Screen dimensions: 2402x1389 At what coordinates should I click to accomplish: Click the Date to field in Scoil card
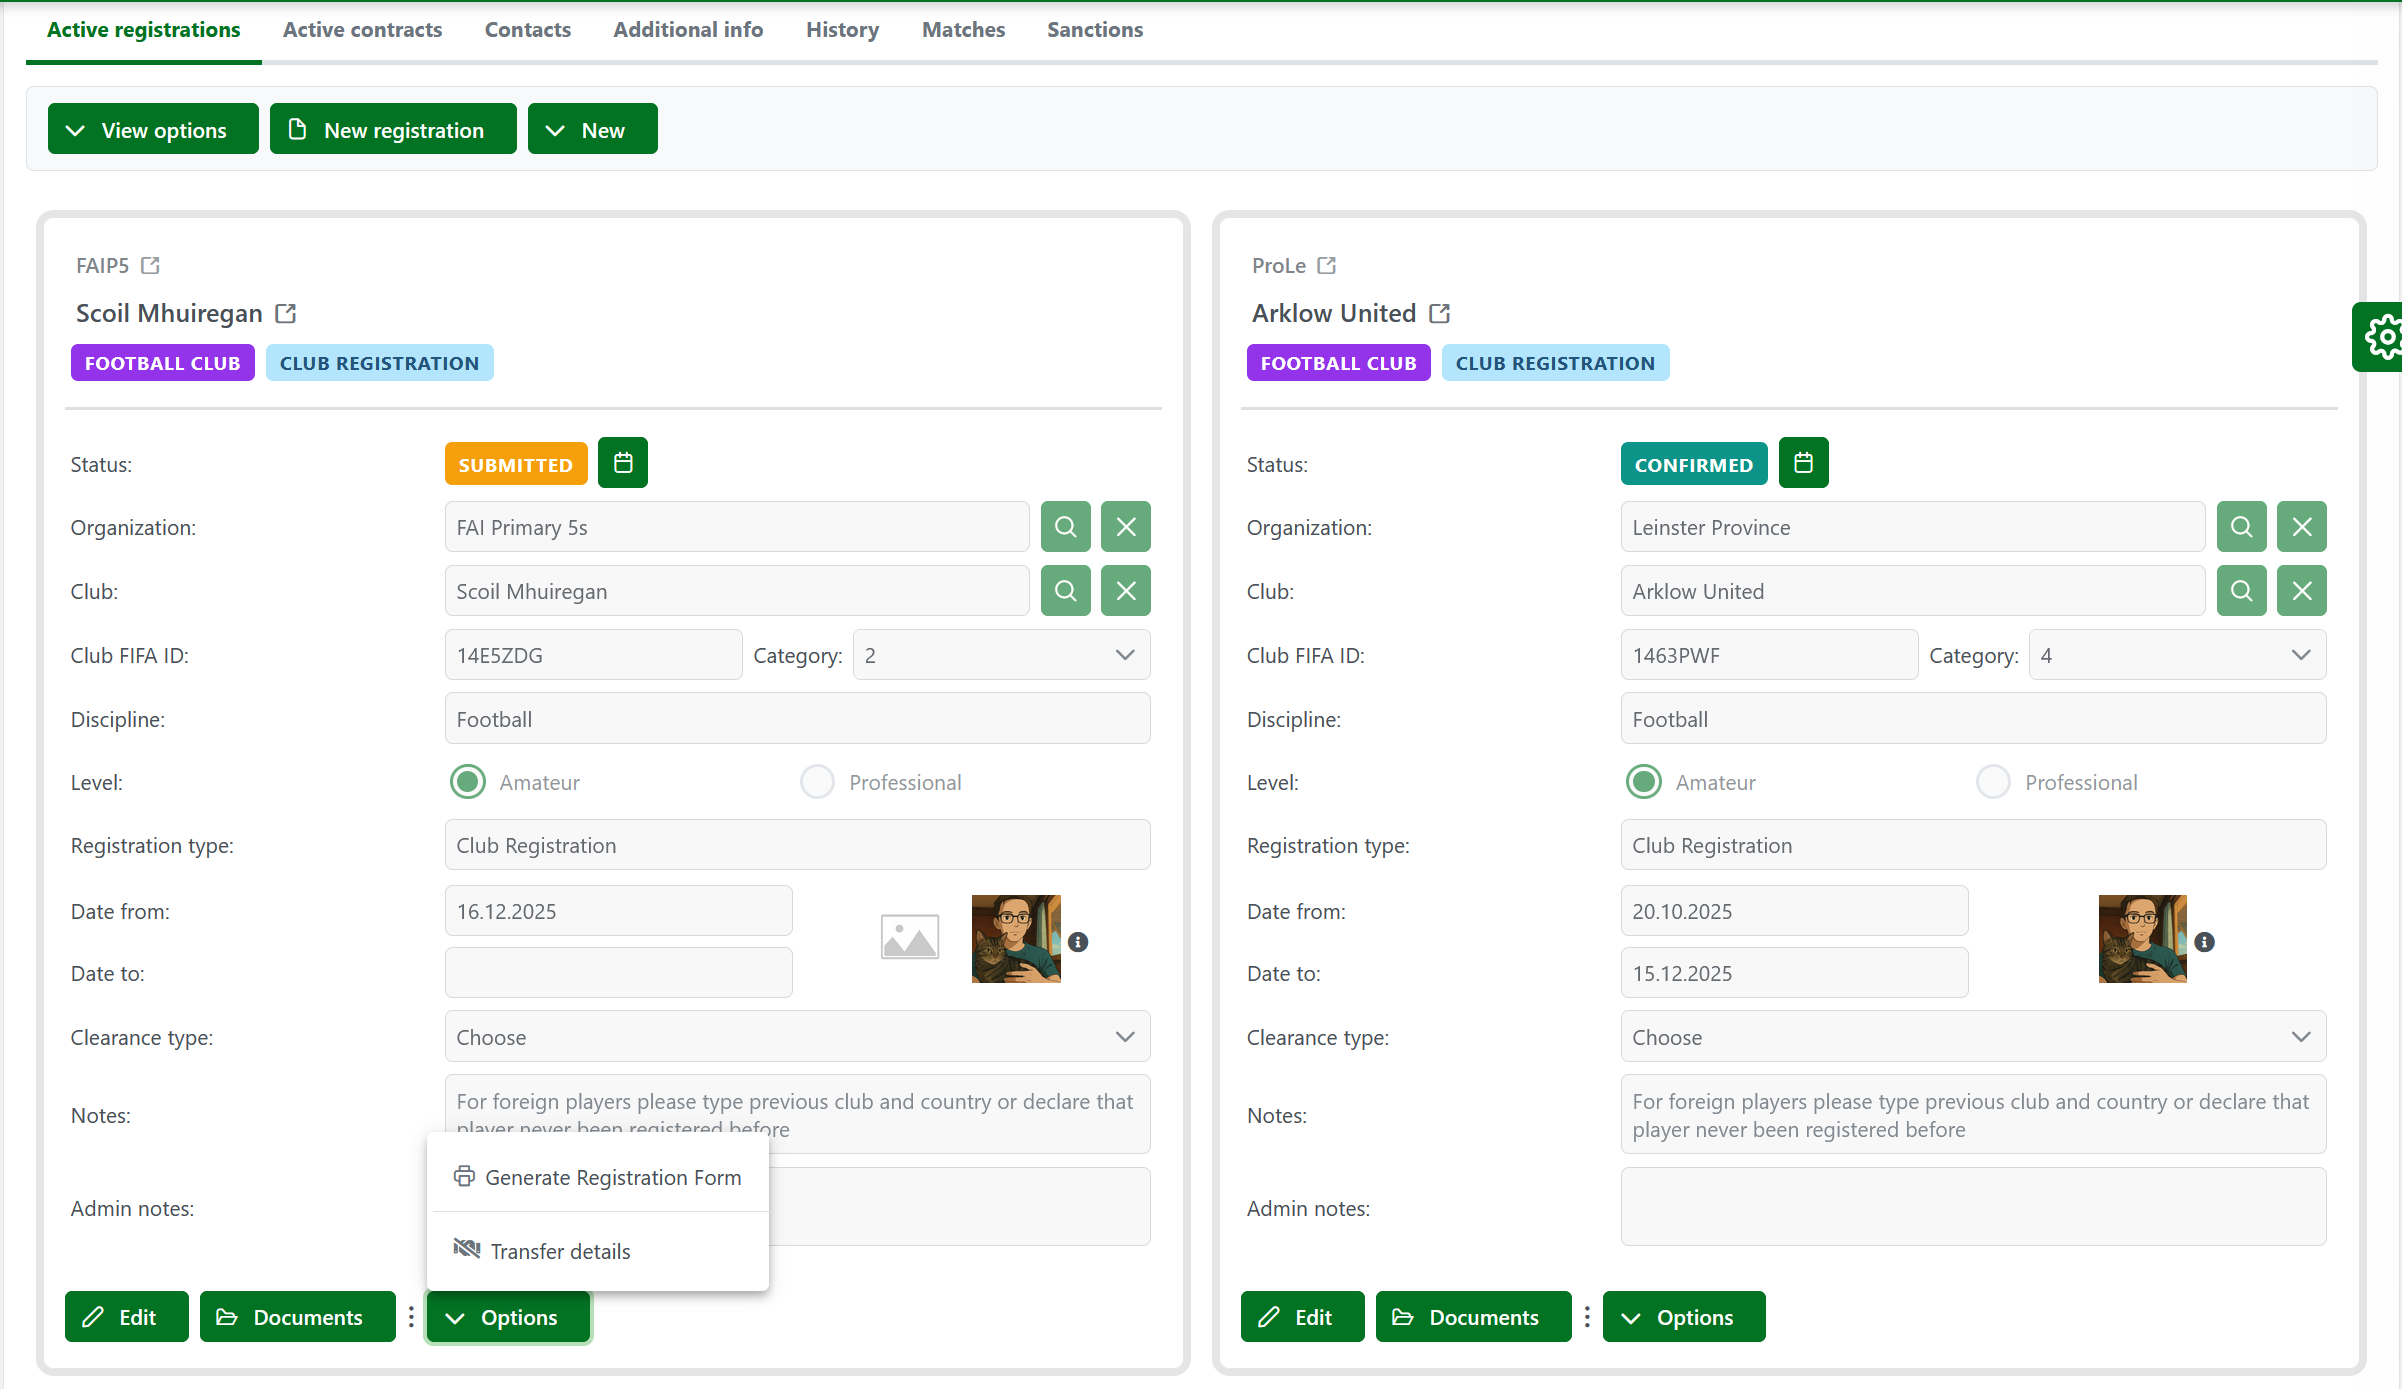coord(618,973)
